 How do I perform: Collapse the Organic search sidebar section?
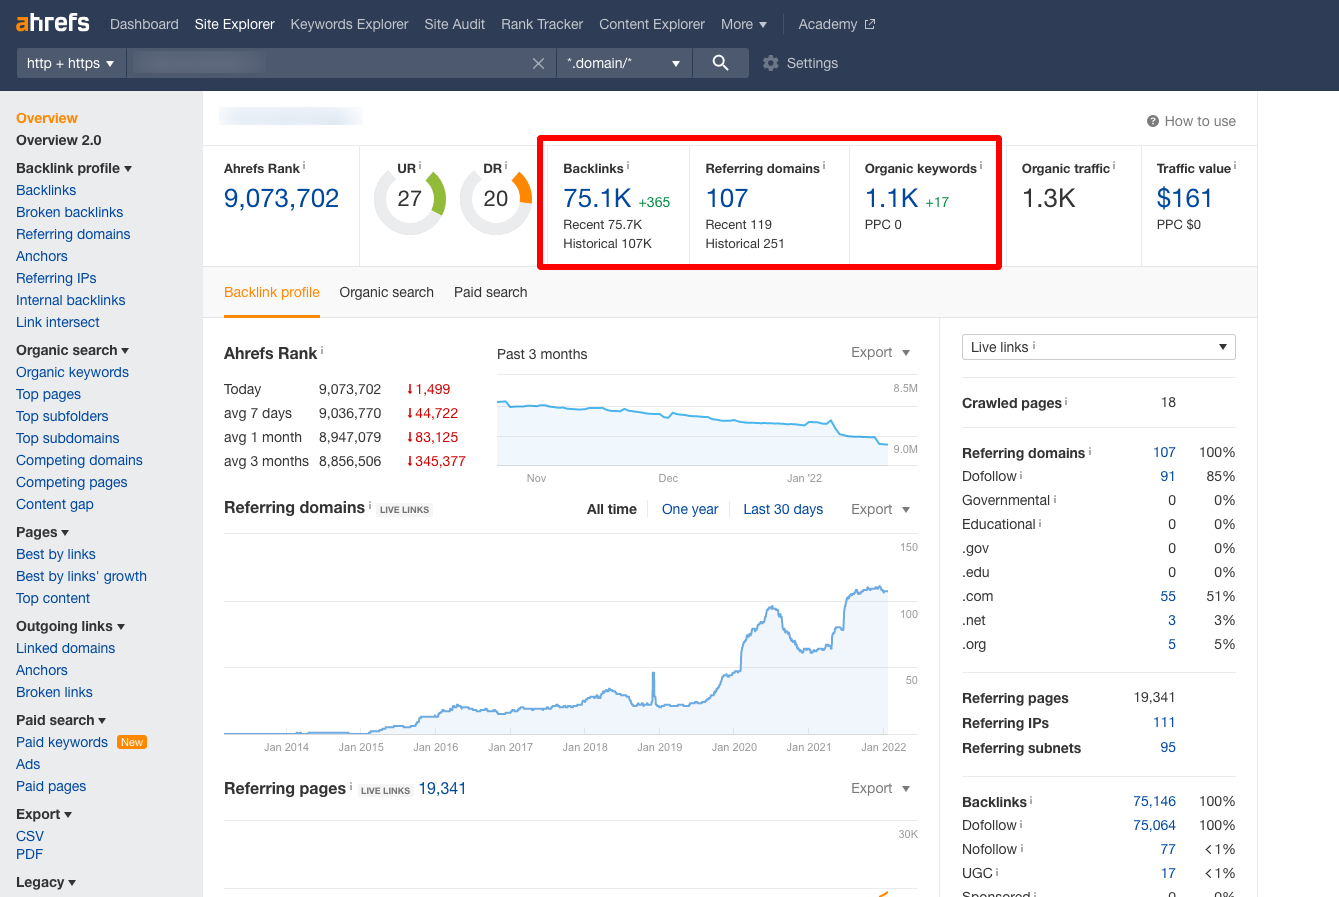73,350
